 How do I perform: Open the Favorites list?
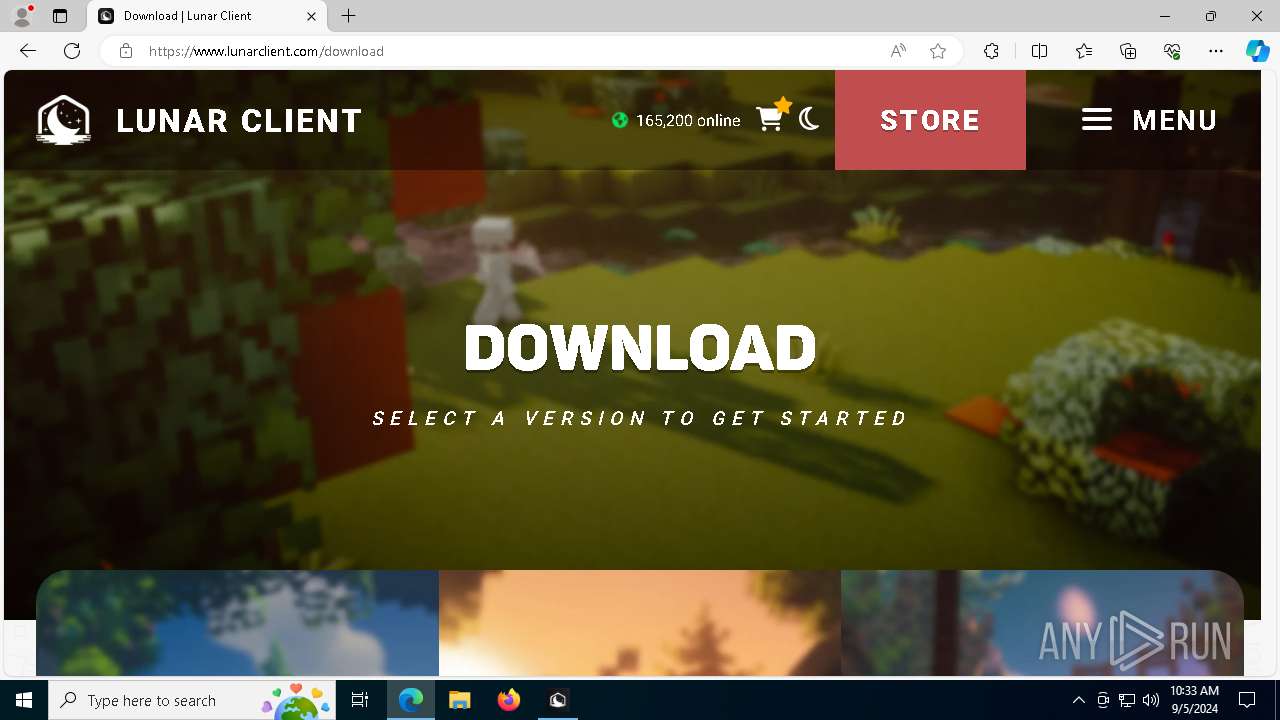tap(1084, 51)
